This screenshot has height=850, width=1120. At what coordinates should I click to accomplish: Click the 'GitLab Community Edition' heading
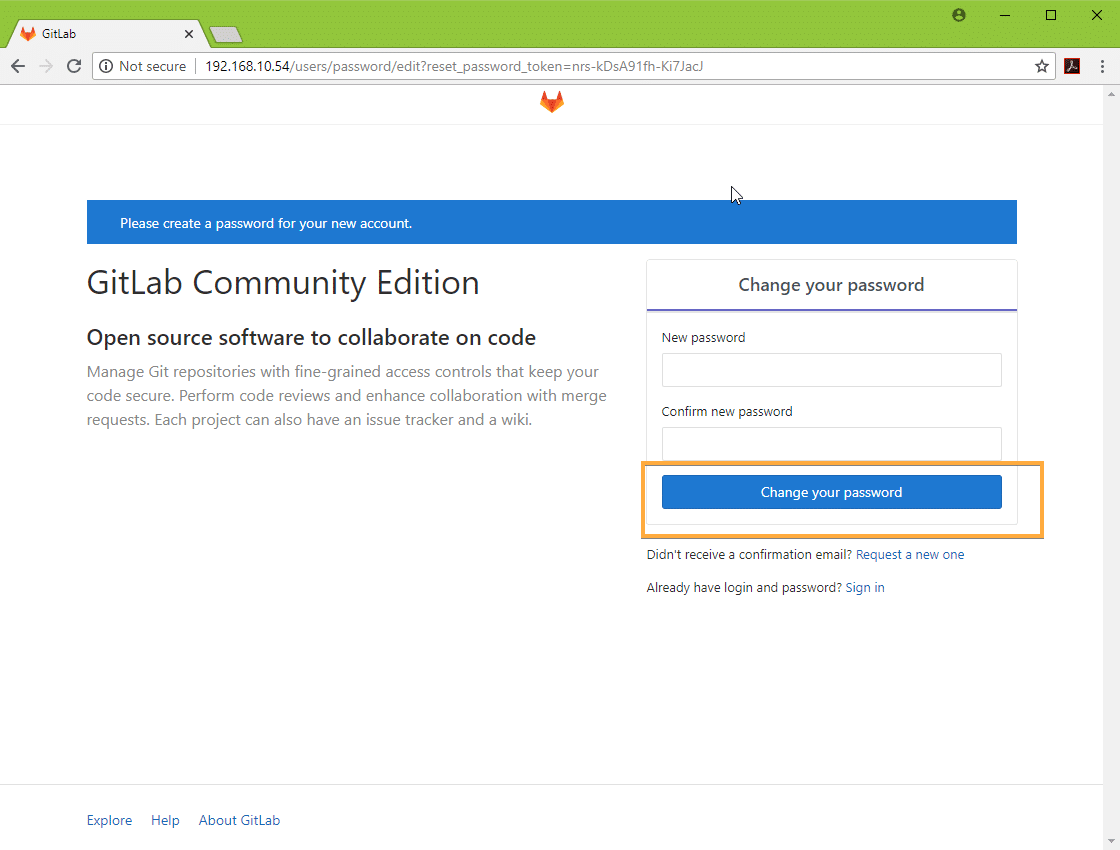pyautogui.click(x=283, y=283)
